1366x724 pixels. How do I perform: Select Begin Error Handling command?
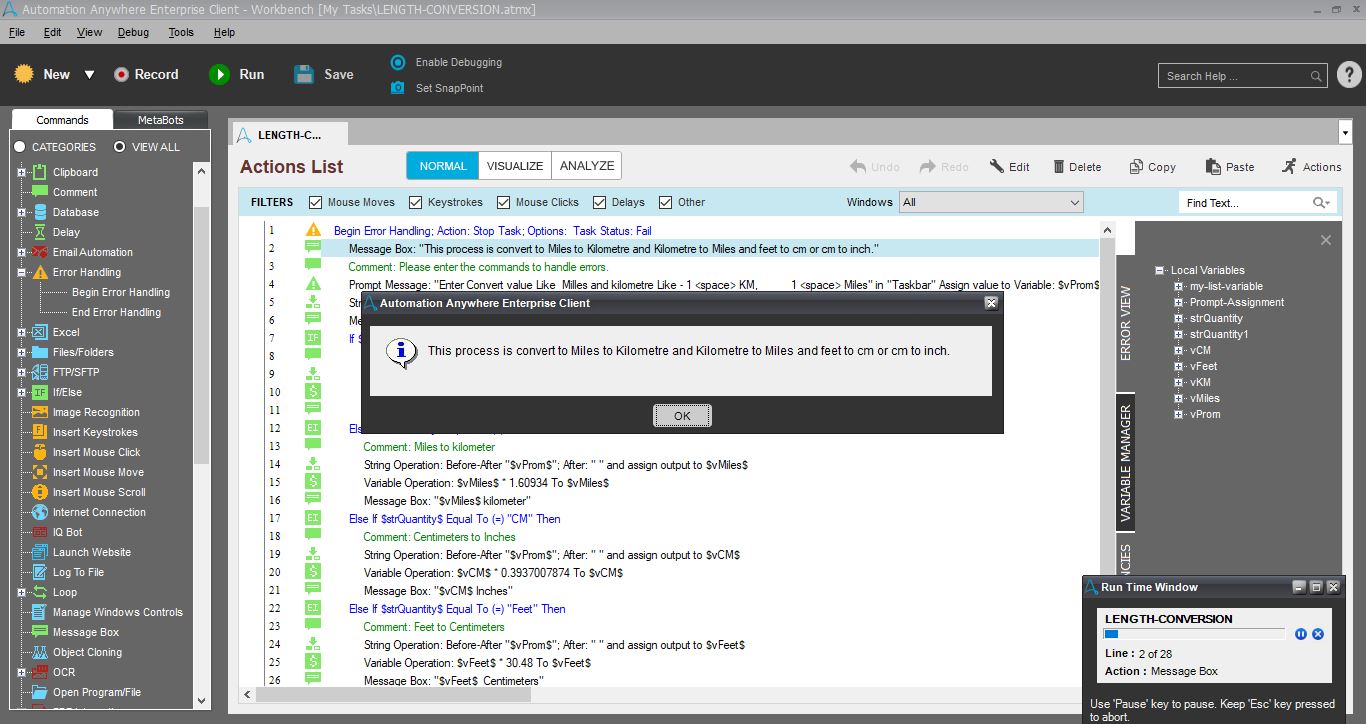(x=121, y=292)
